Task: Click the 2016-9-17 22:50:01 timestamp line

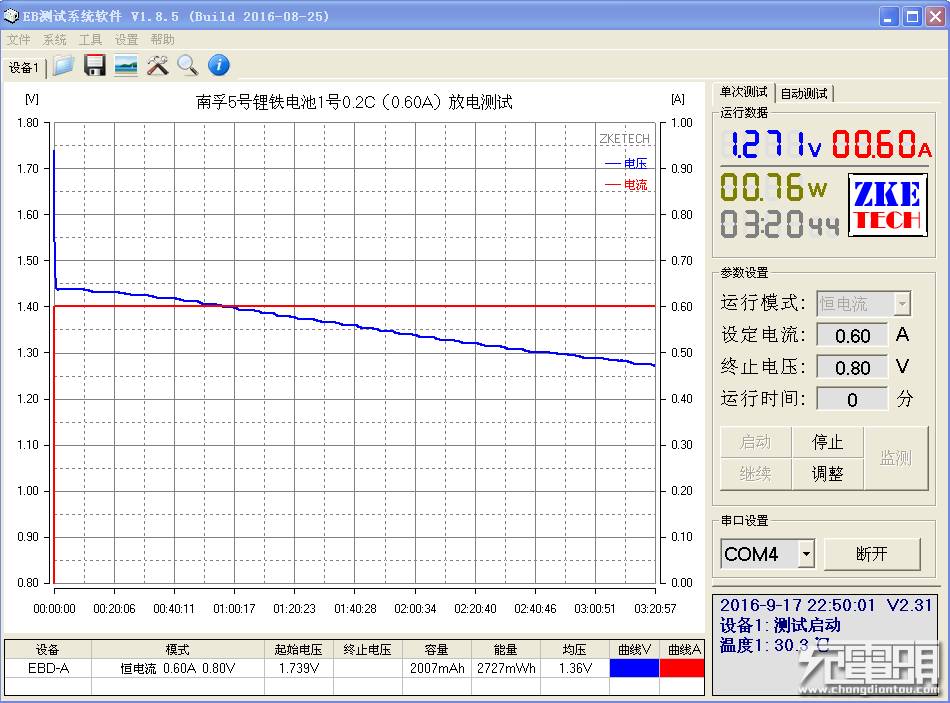Action: 797,605
